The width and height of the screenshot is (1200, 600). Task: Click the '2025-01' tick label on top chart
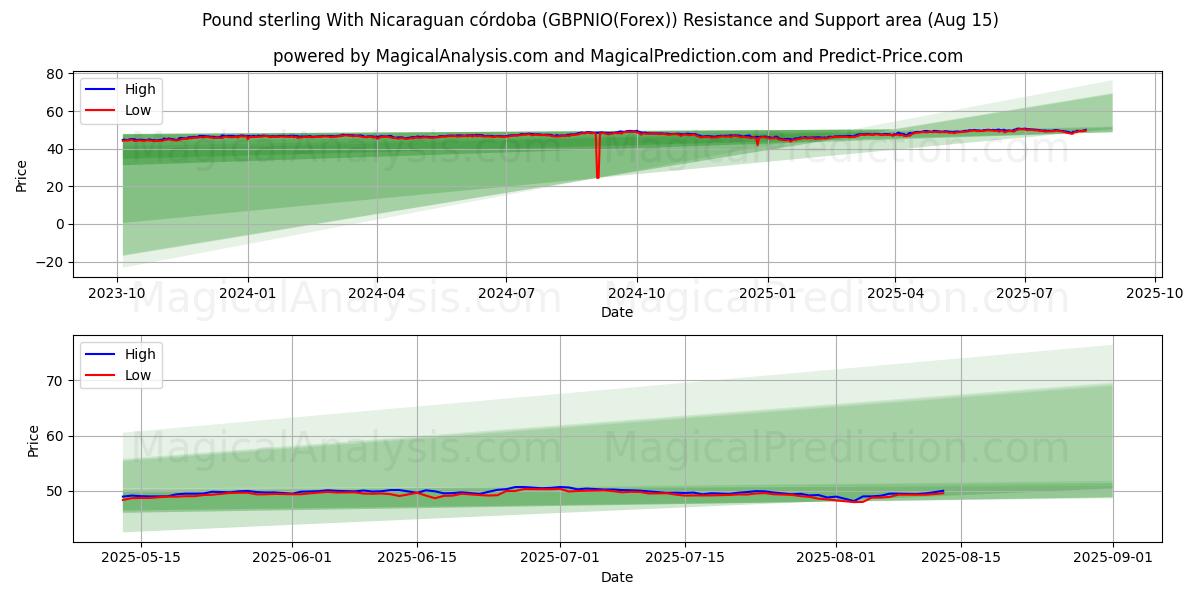pos(767,294)
